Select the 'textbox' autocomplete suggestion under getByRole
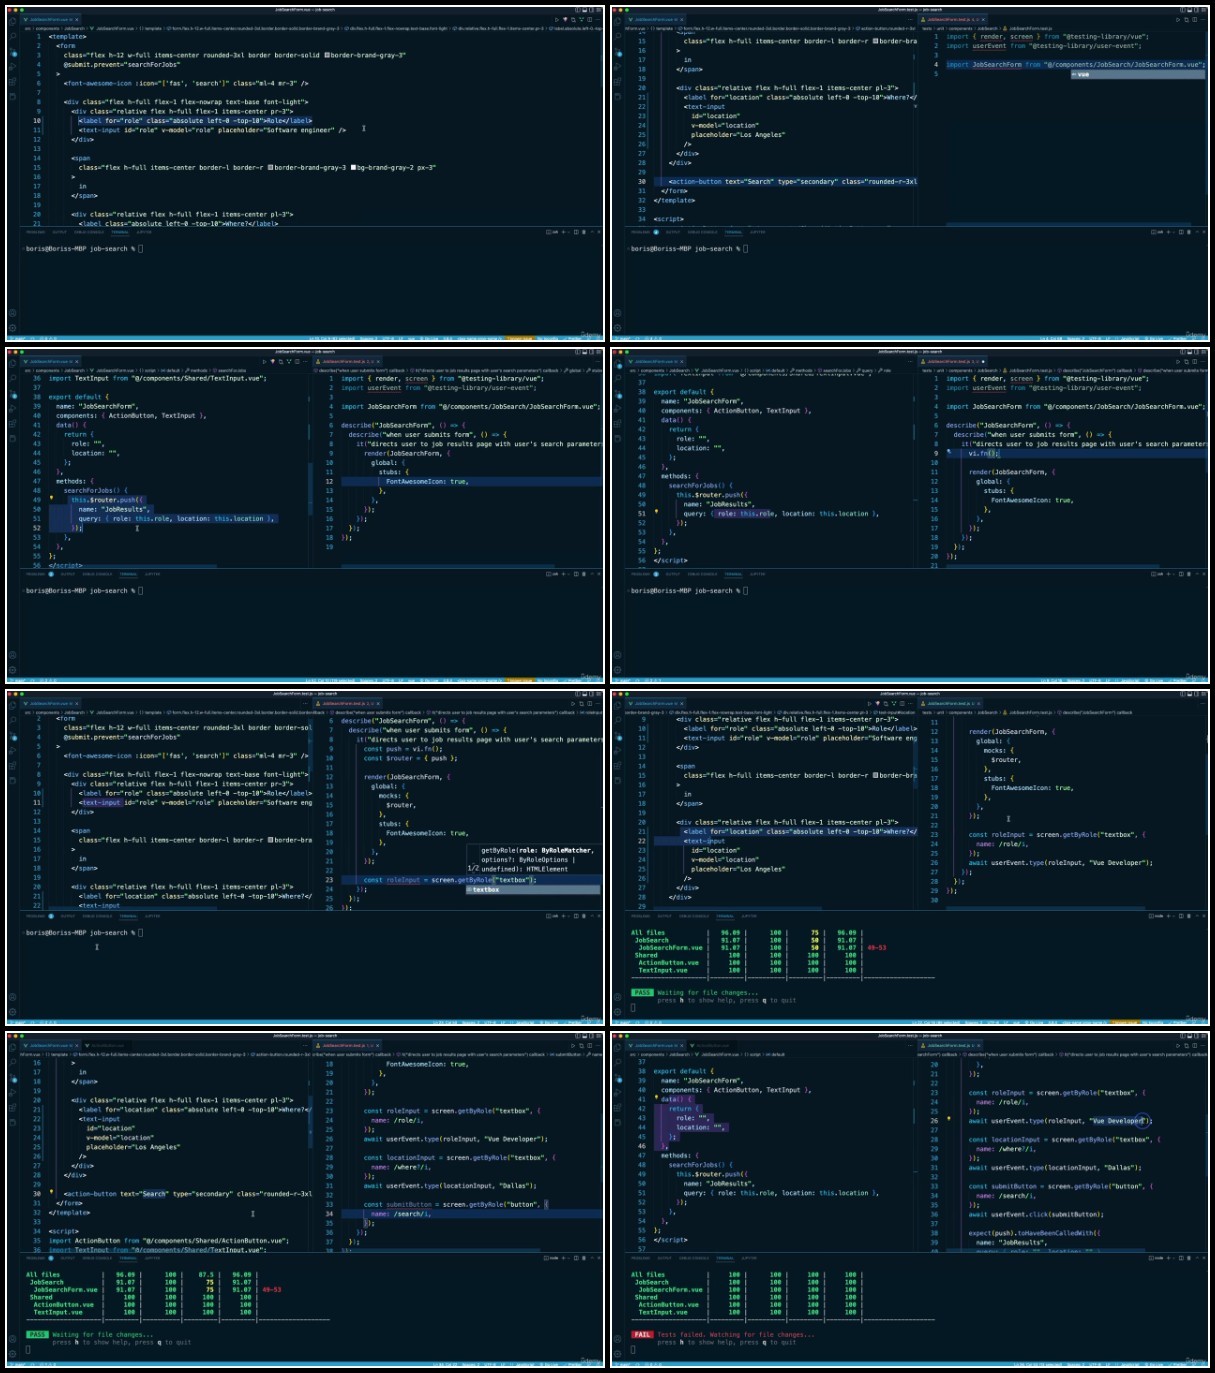 click(533, 889)
